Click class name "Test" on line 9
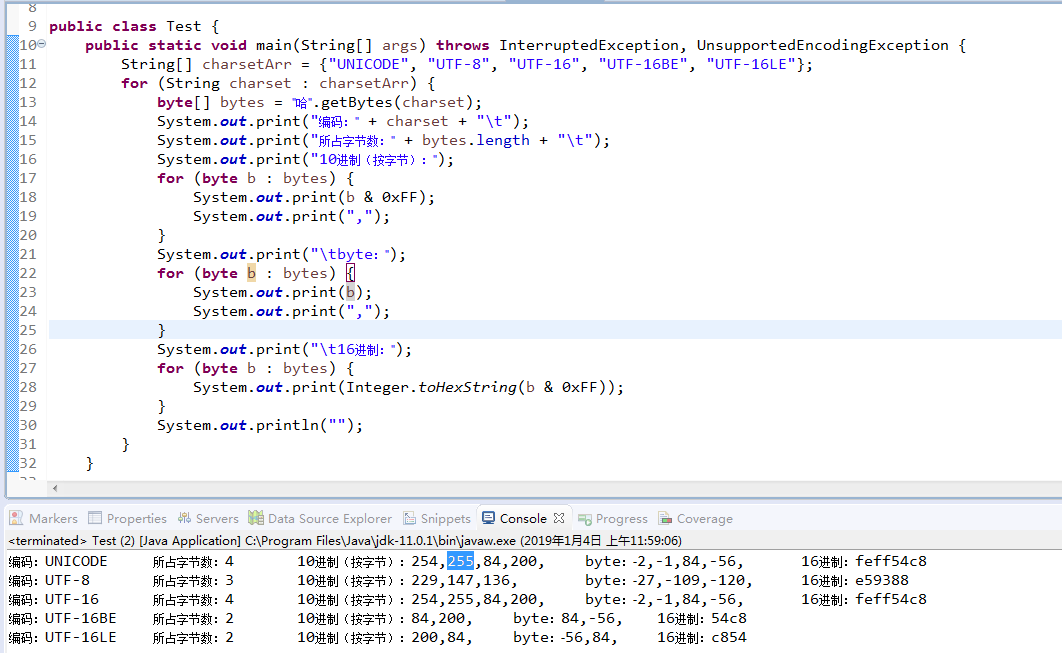Image resolution: width=1062 pixels, height=653 pixels. (184, 26)
